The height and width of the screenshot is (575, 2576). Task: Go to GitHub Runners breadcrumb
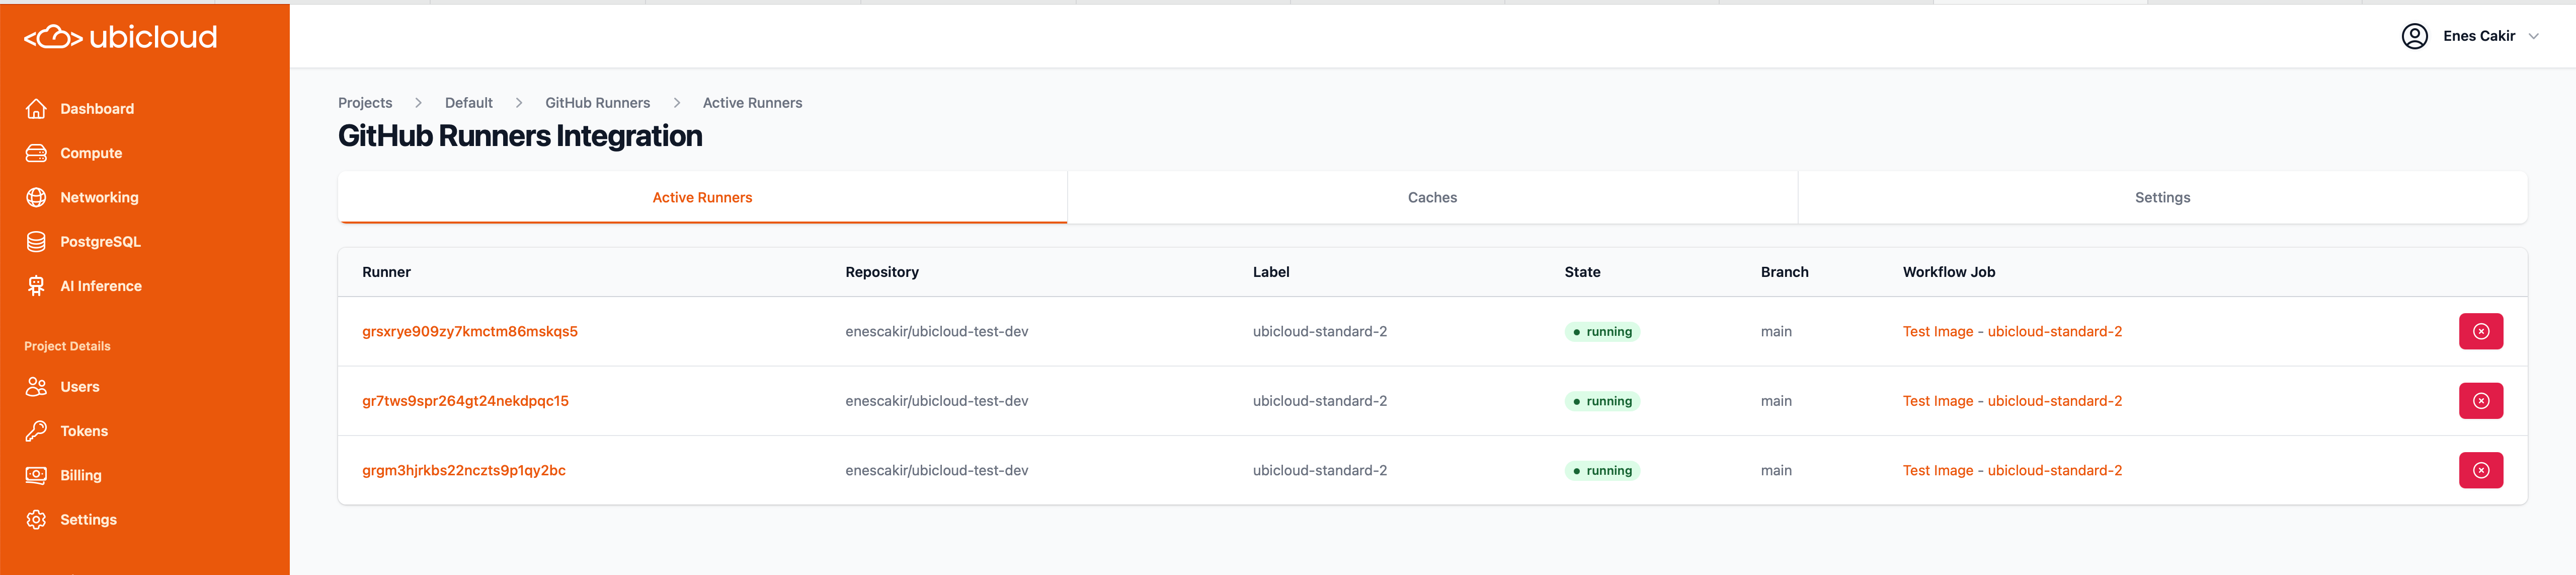(x=597, y=103)
